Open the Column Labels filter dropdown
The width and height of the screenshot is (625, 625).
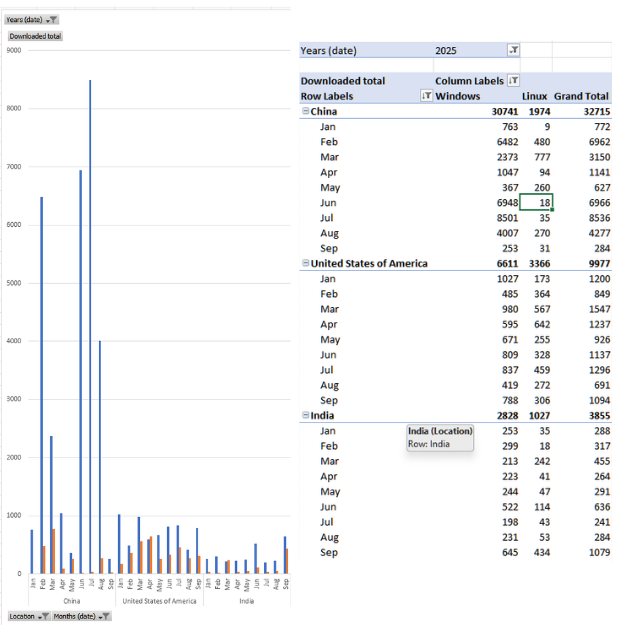(513, 80)
